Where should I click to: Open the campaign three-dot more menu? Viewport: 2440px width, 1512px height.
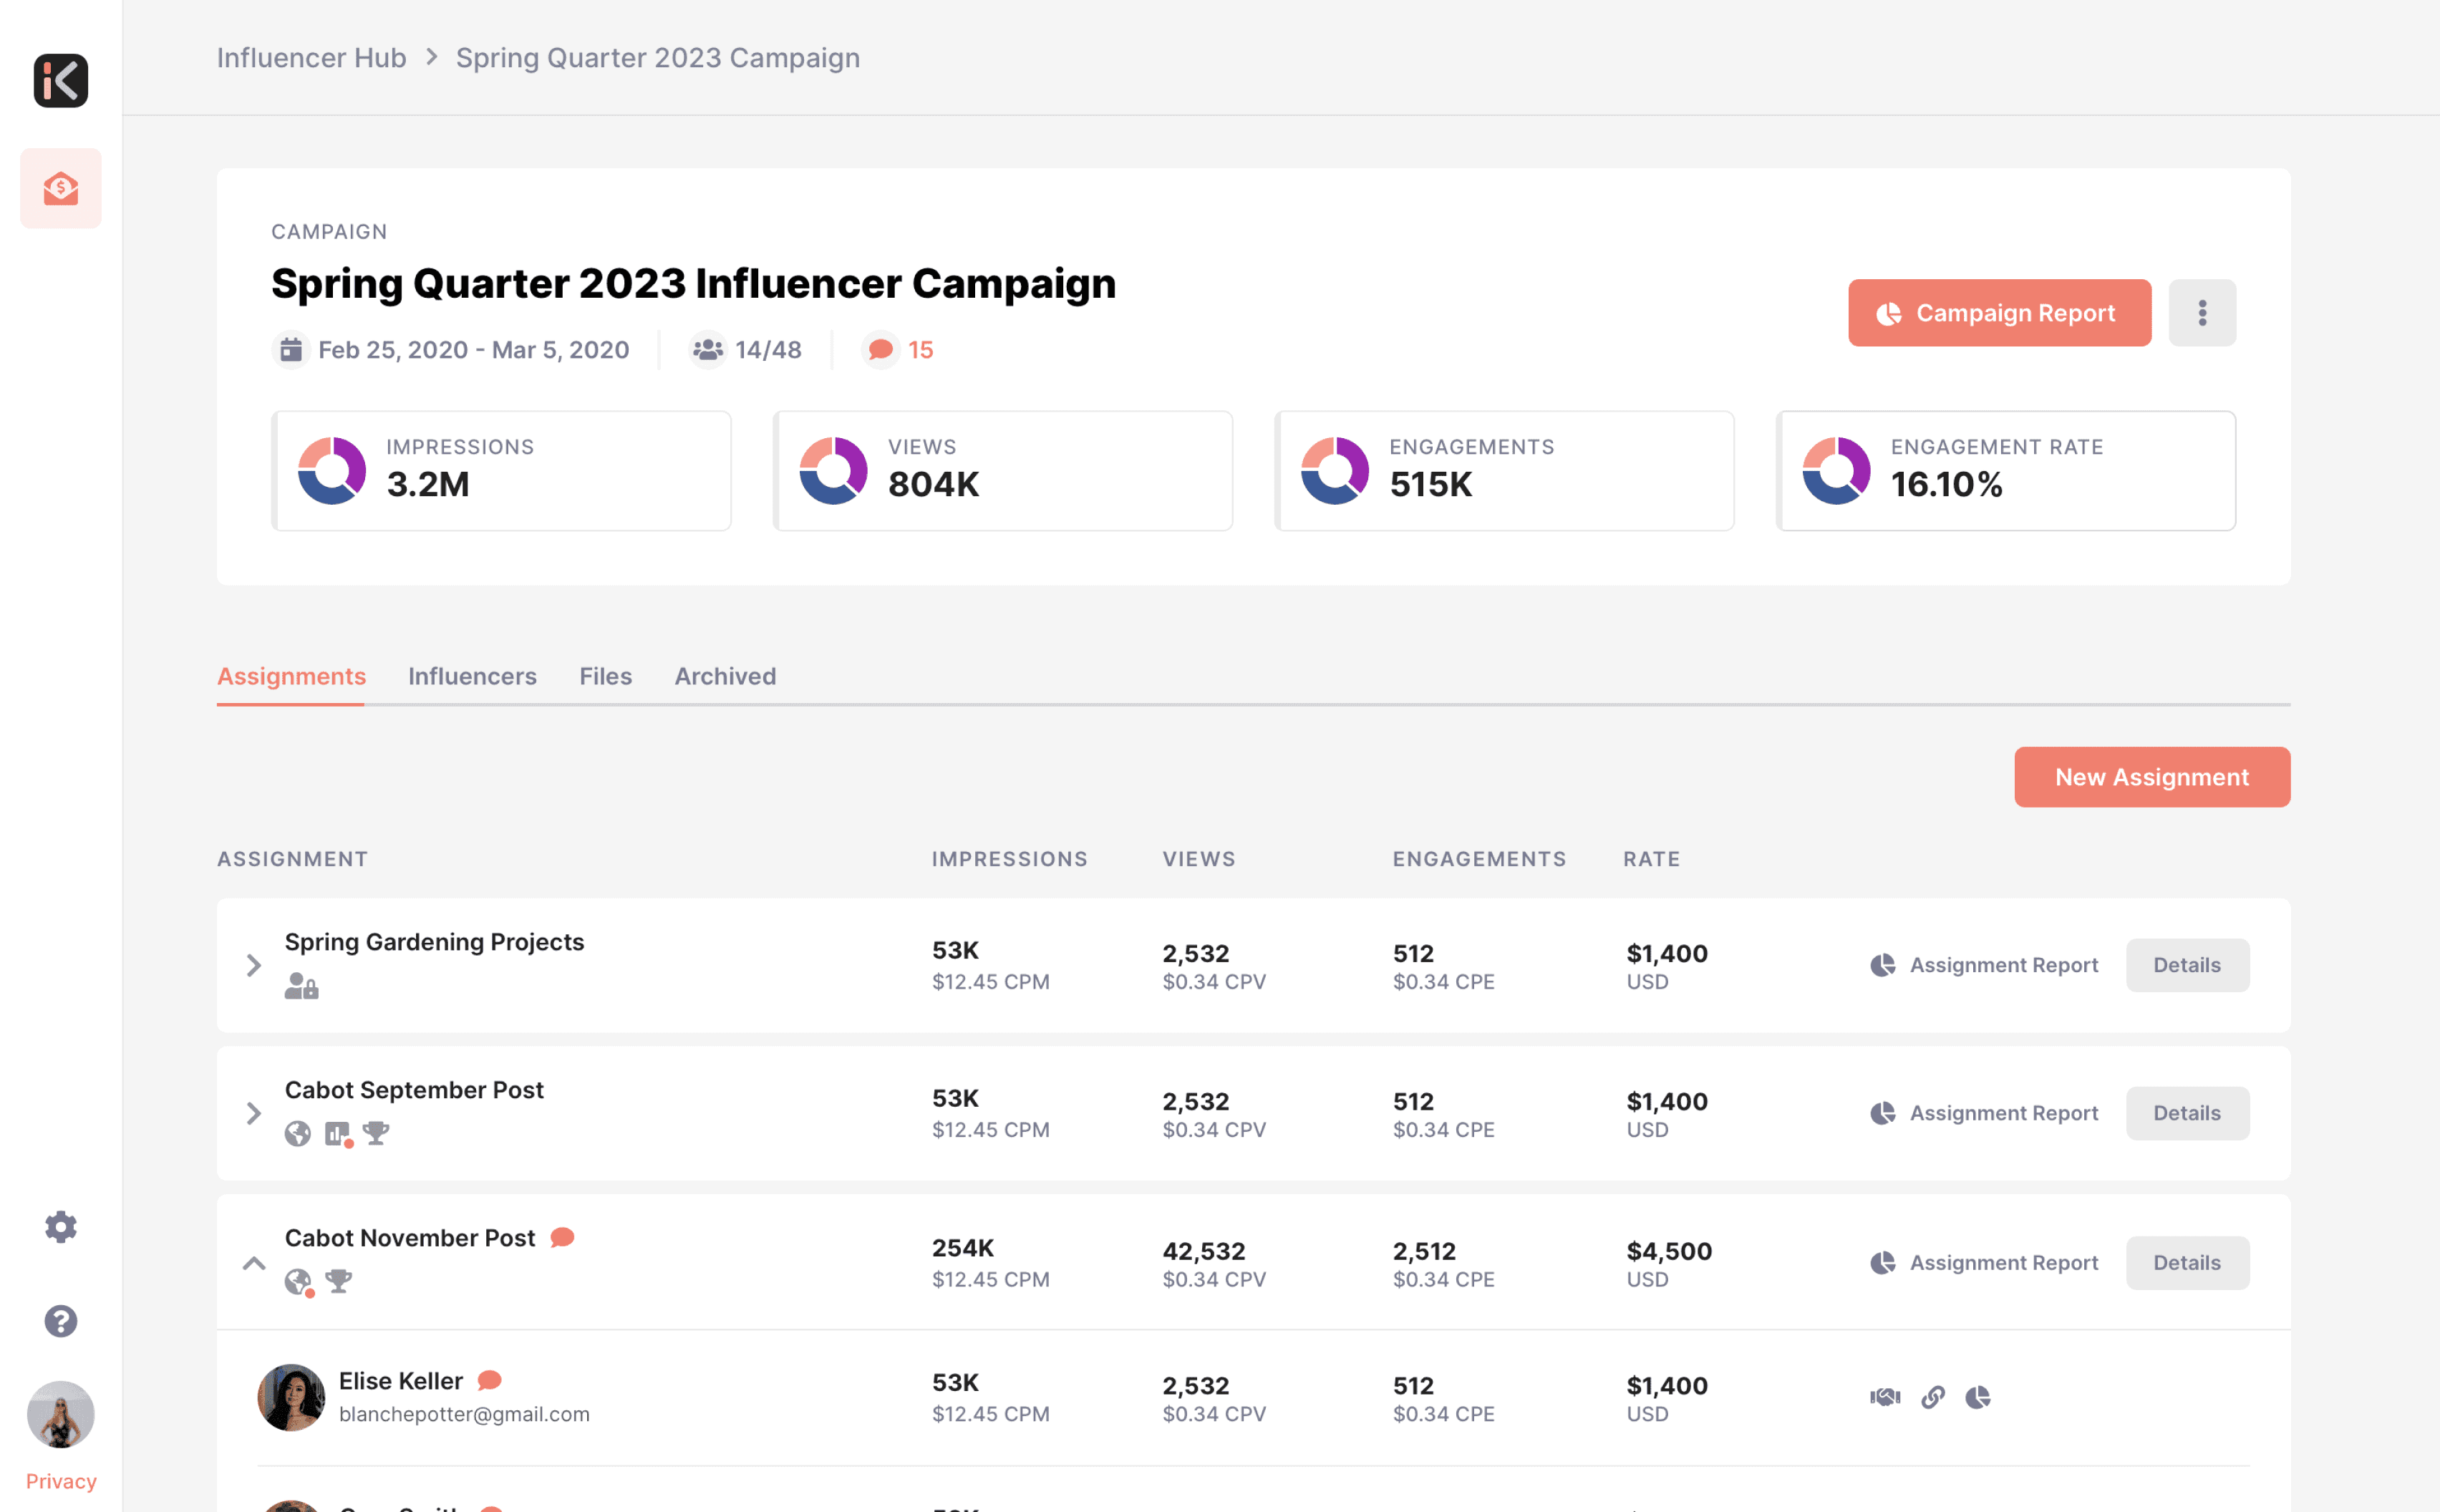[x=2203, y=313]
